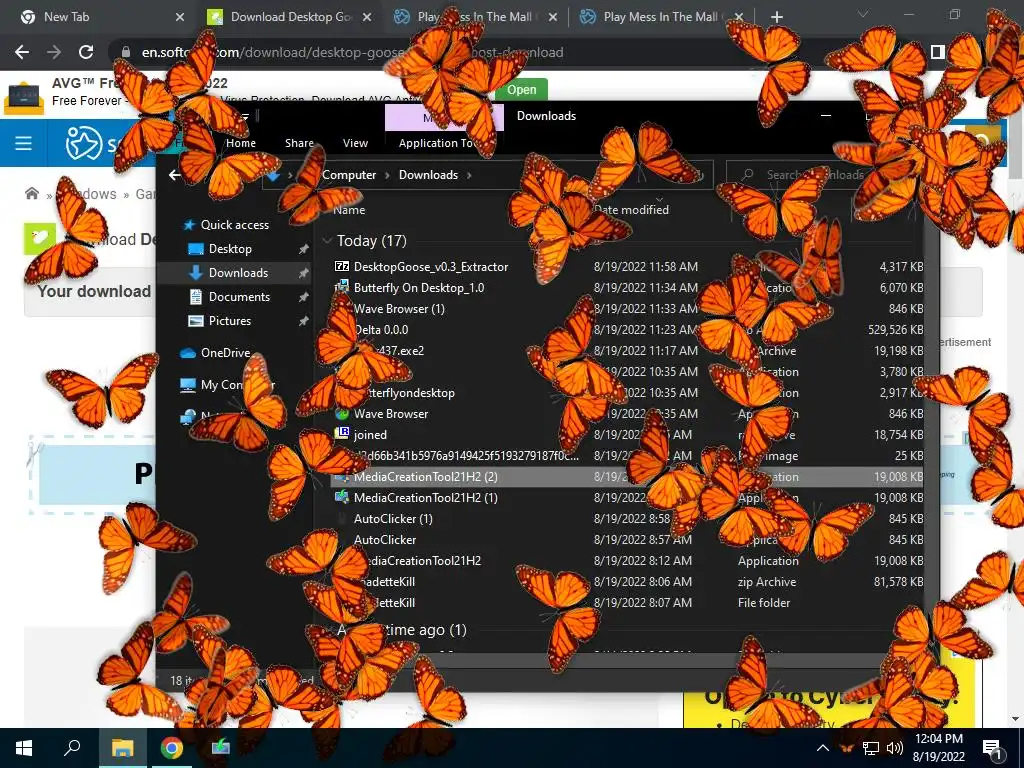Screen dimensions: 1024x768
Task: Open Chrome from the taskbar
Action: point(172,748)
